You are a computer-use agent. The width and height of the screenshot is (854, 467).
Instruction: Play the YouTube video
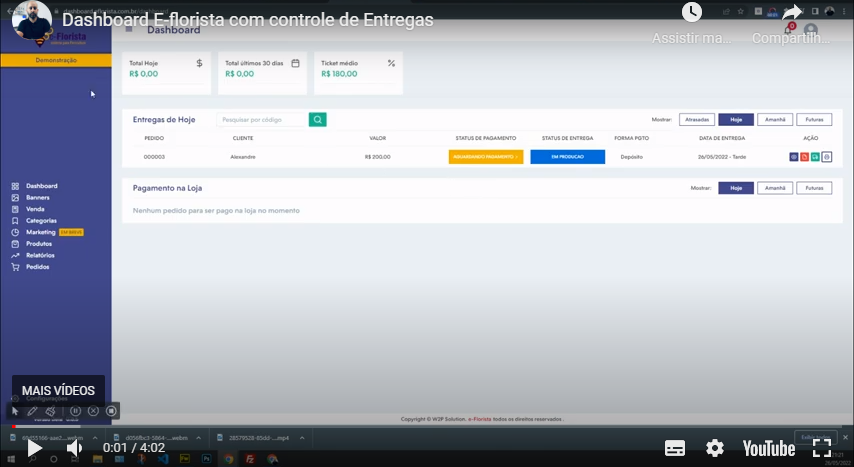34,448
